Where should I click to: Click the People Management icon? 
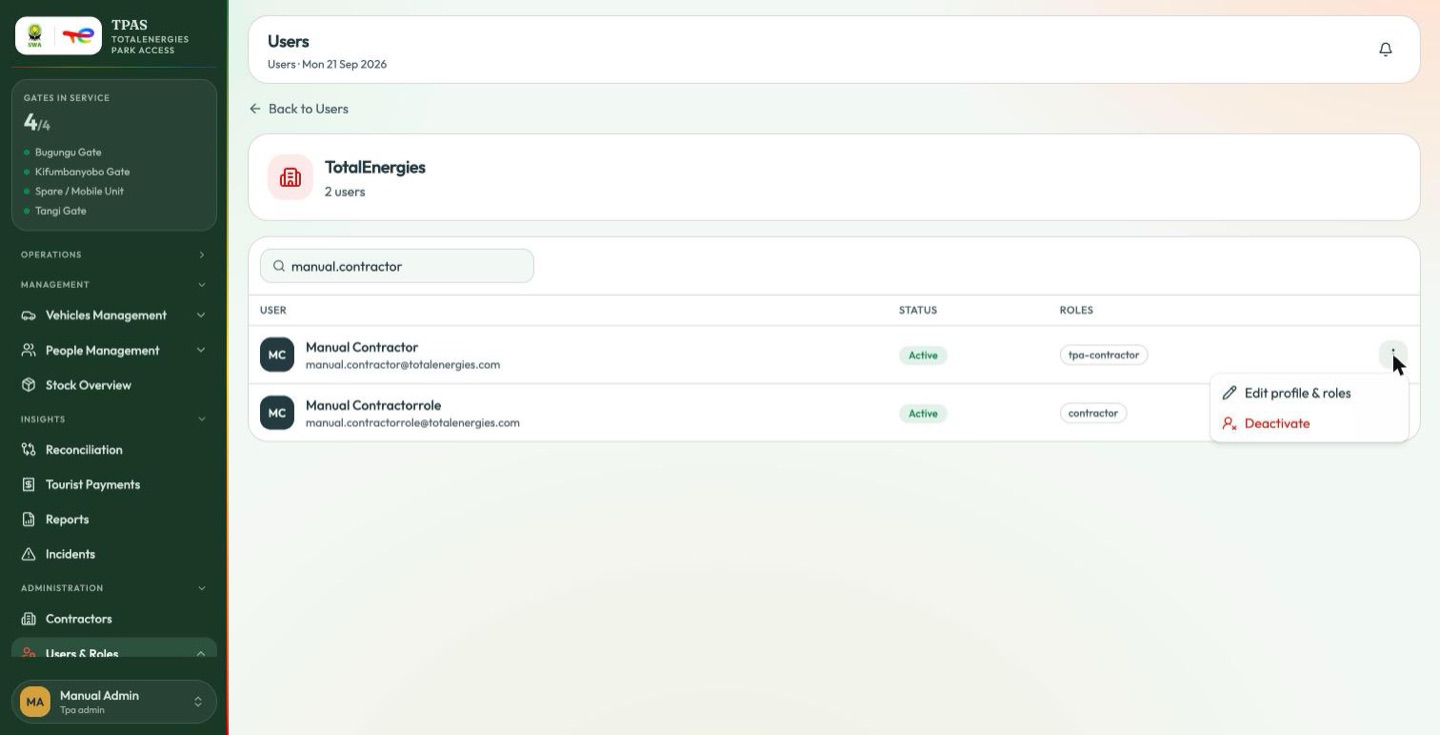(29, 350)
